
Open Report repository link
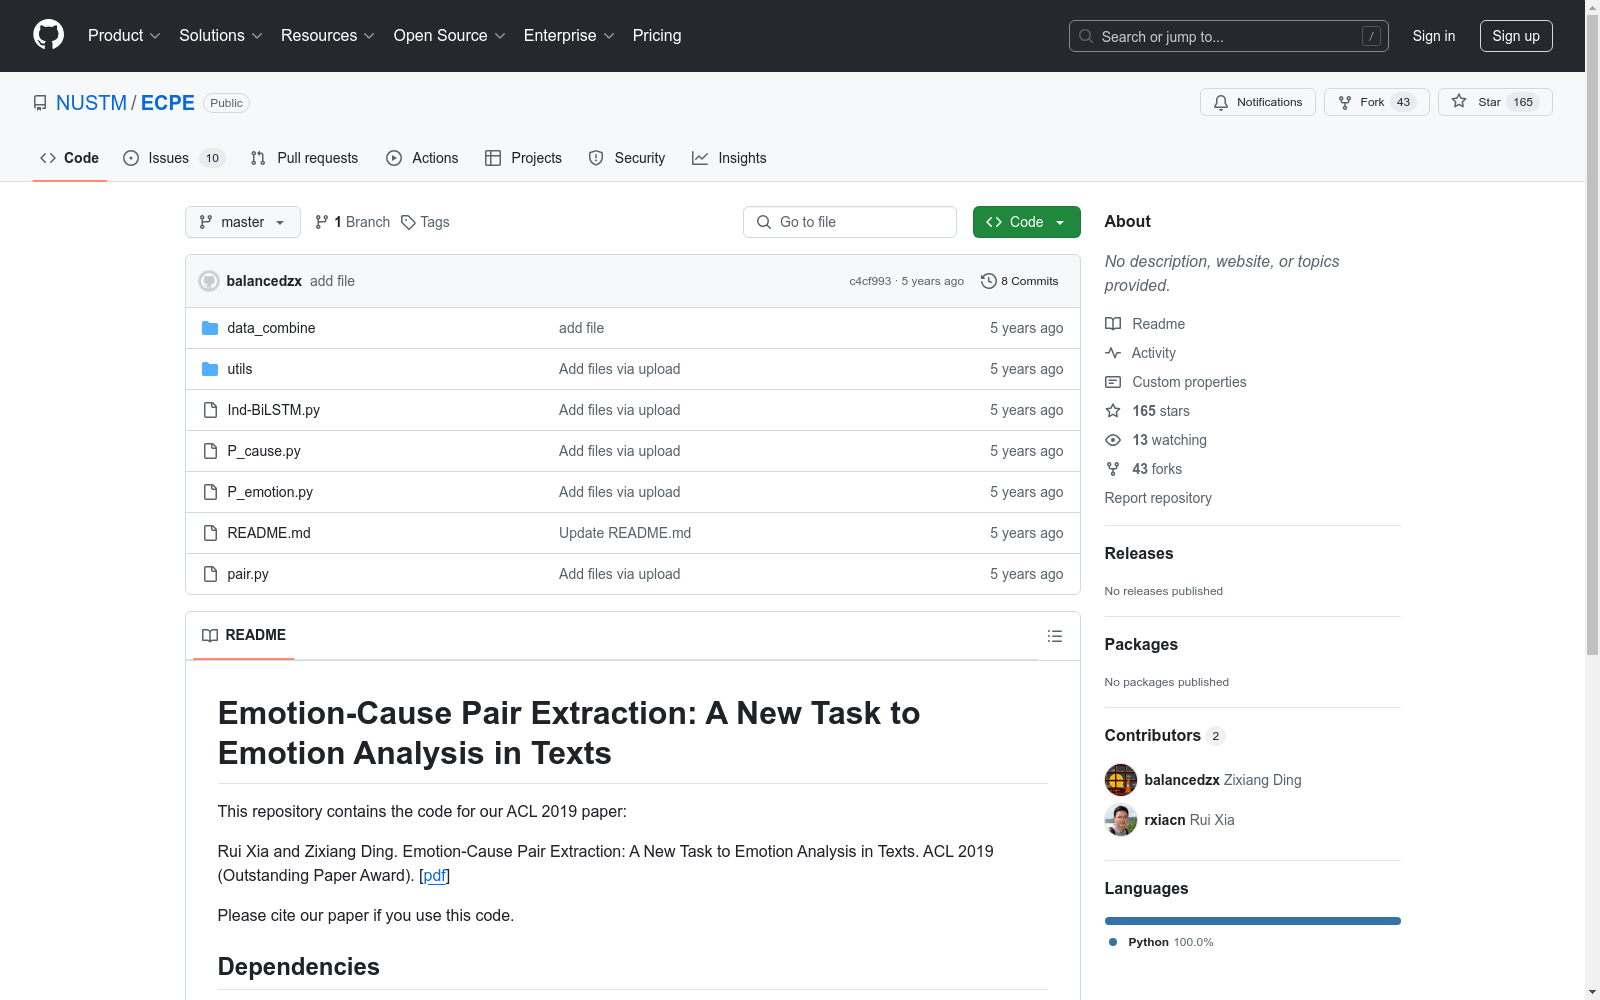[x=1158, y=498]
